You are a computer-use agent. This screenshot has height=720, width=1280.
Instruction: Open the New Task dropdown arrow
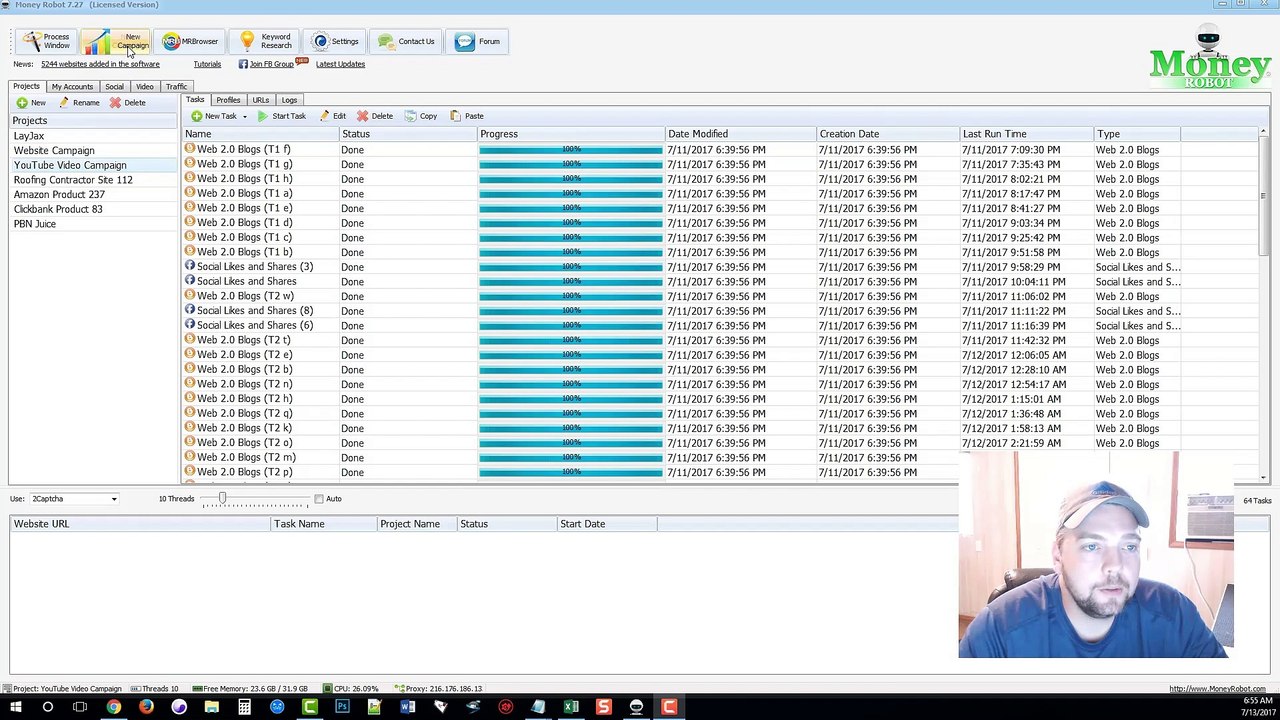pos(244,117)
